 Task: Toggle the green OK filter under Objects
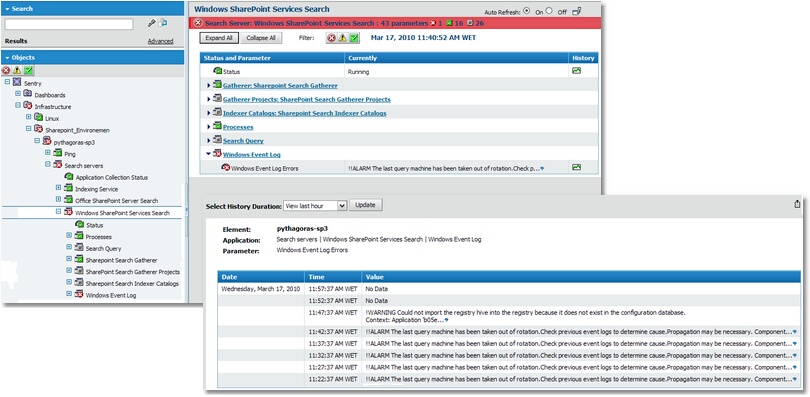(x=28, y=71)
